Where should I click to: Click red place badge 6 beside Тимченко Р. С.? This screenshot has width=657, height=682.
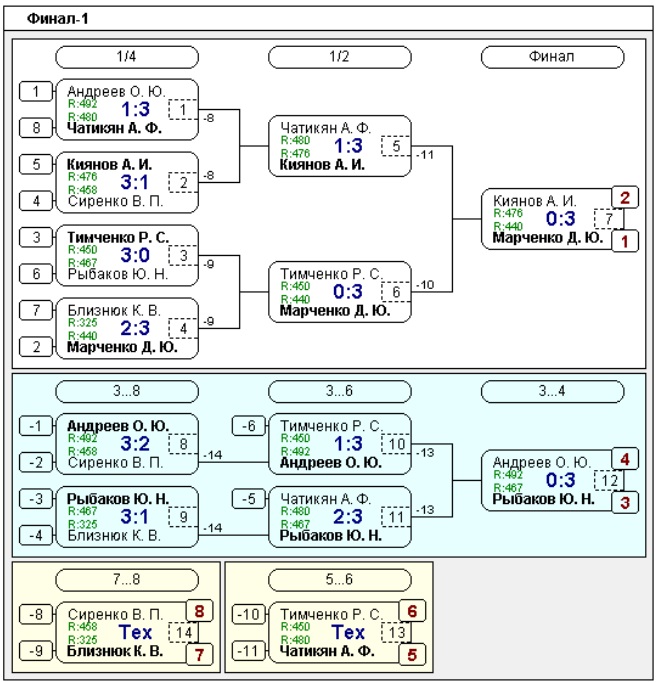click(412, 611)
